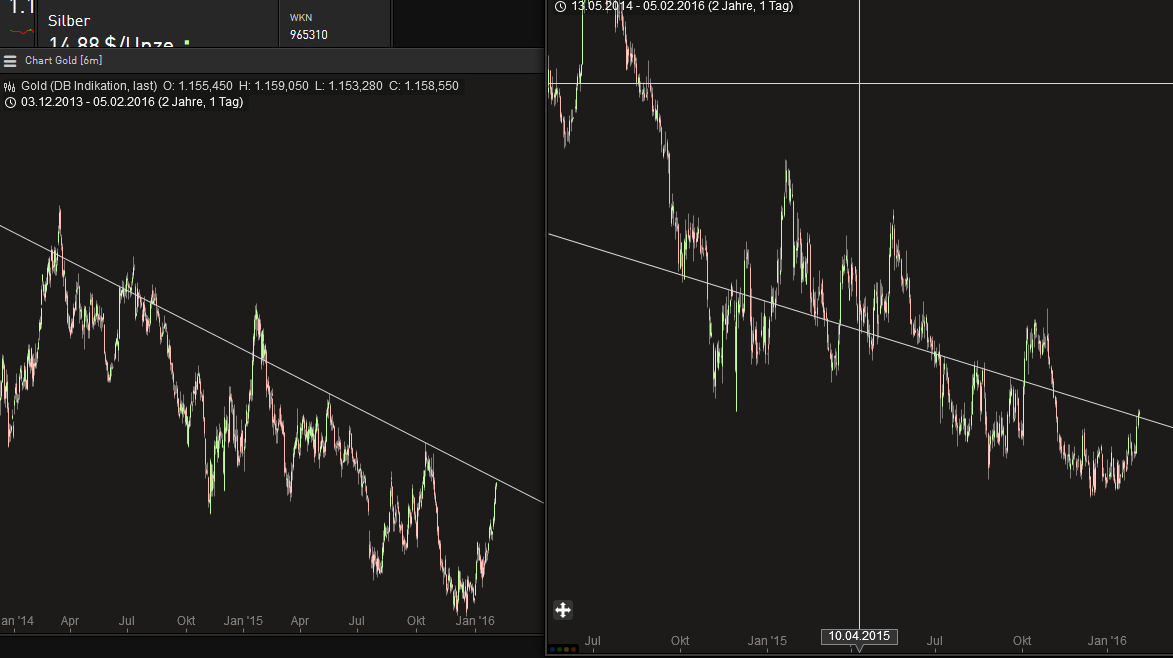Select the Silber instrument header
Viewport: 1173px width, 658px height.
[x=69, y=20]
